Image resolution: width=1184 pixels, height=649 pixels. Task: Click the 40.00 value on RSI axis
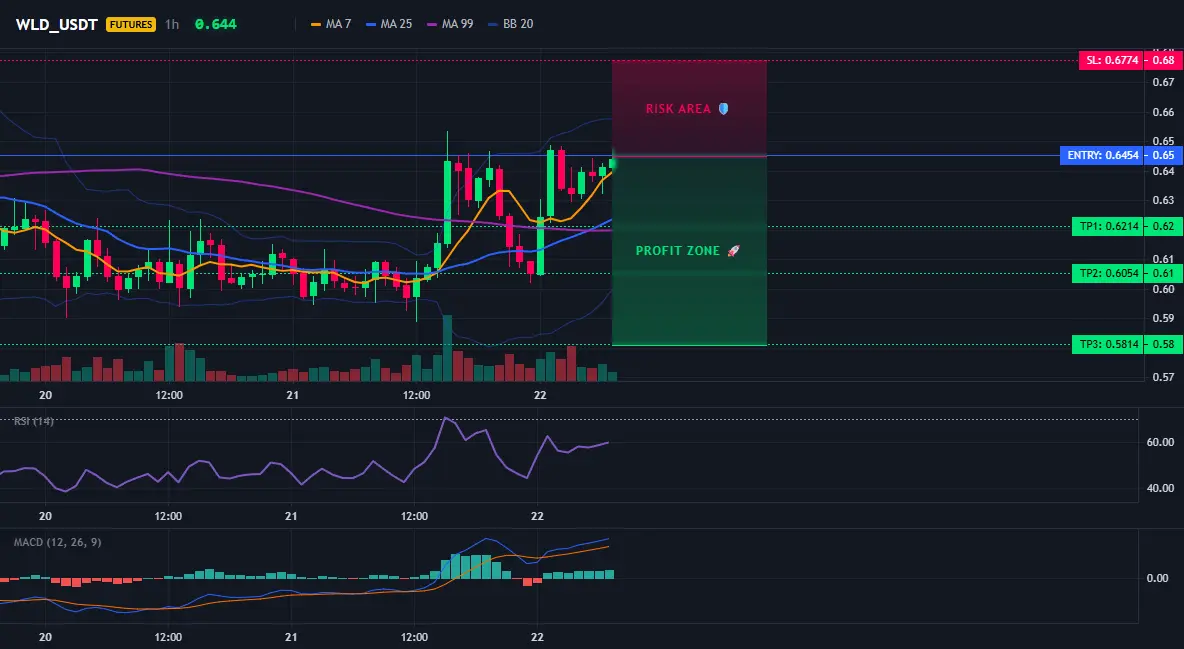[x=1160, y=488]
